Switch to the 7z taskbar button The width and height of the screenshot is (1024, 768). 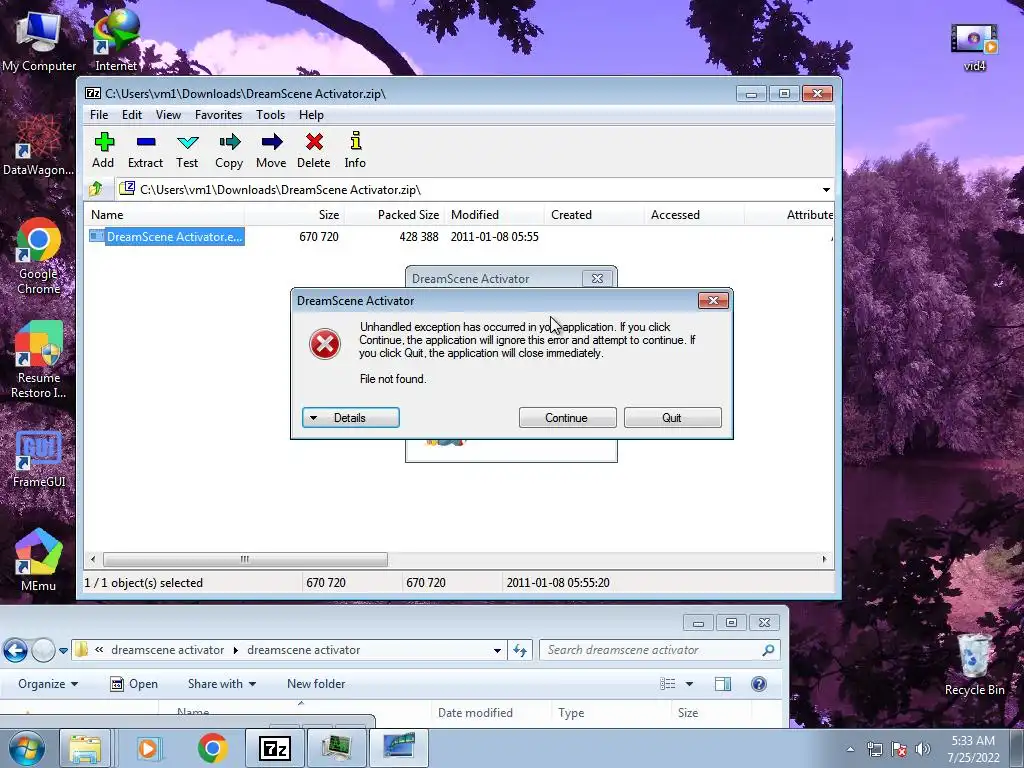tap(274, 748)
